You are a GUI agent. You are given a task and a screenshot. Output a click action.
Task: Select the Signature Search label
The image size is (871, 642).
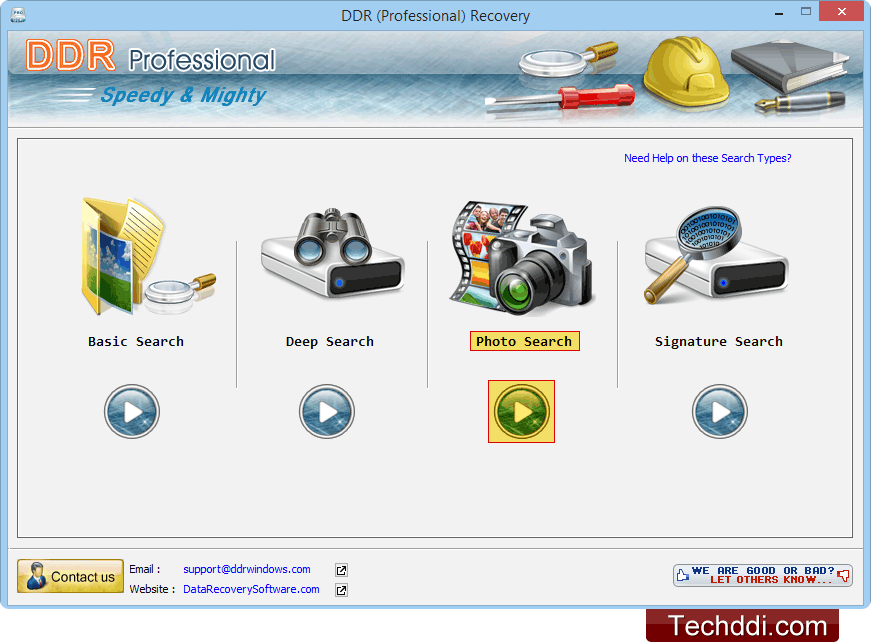click(x=718, y=342)
